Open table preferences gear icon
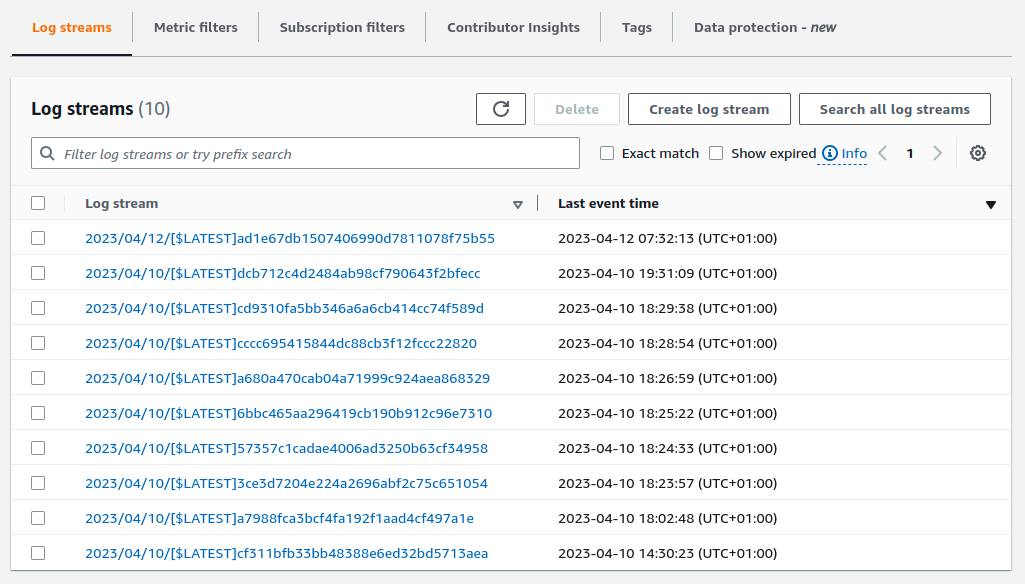This screenshot has width=1025, height=584. 978,153
